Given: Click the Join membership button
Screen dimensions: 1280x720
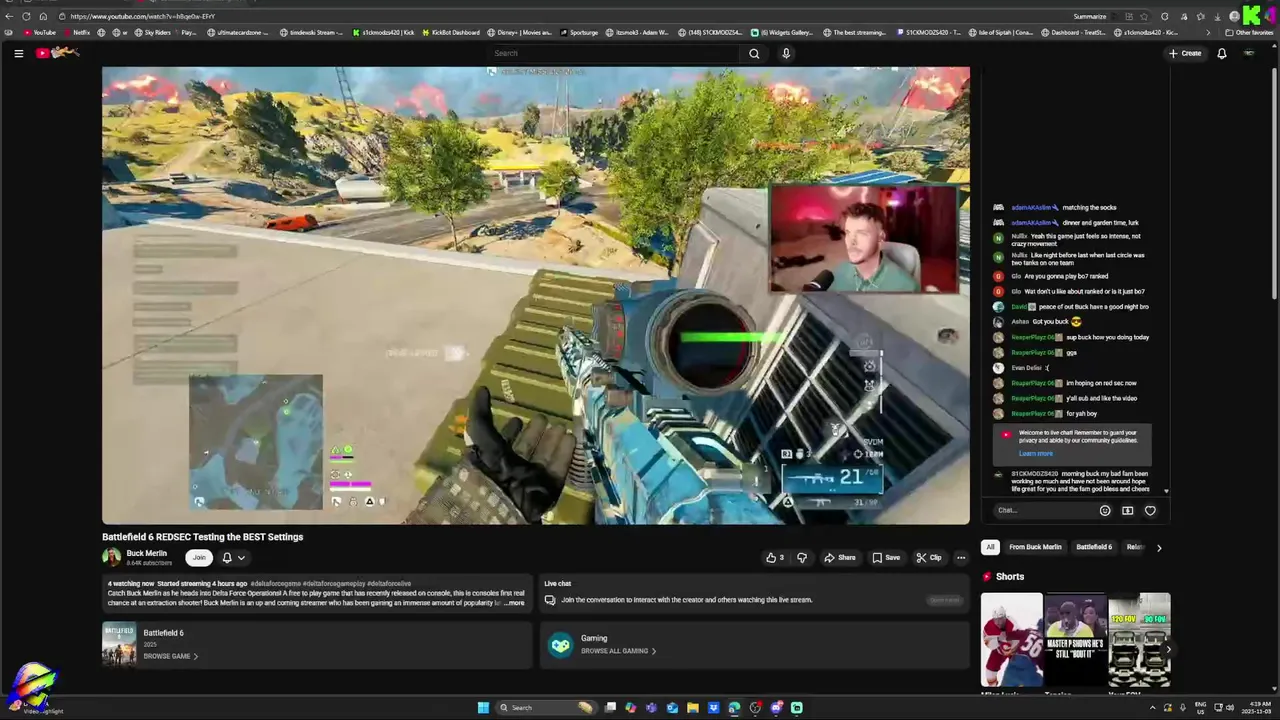Looking at the screenshot, I should [199, 557].
